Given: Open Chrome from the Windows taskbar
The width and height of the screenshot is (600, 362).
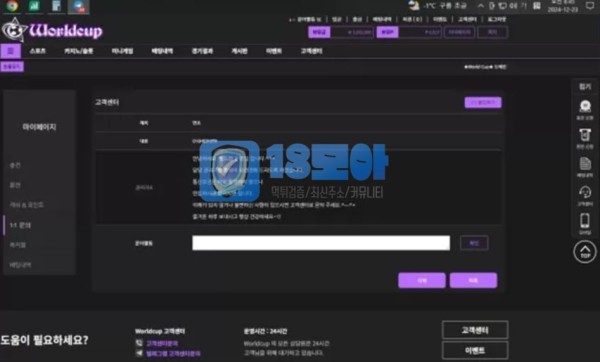Looking at the screenshot, I should (12, 6).
